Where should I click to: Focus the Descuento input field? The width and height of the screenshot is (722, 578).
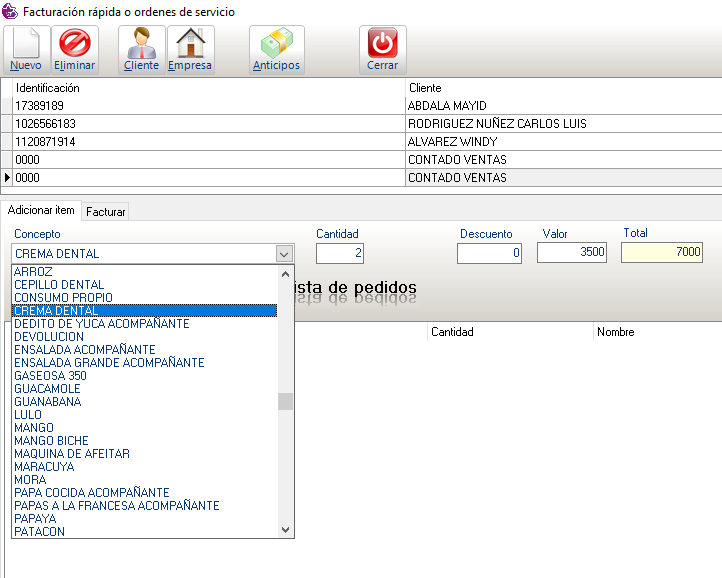coord(489,253)
